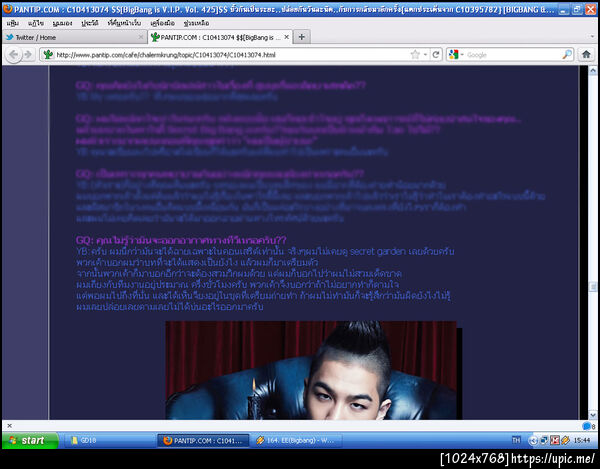Click the Twitter bird icon on the tab
600x469 pixels.
(x=10, y=37)
